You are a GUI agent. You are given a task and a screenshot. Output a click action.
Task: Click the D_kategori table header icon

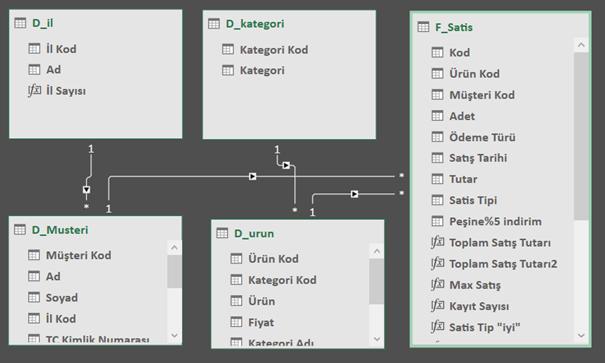coord(214,24)
